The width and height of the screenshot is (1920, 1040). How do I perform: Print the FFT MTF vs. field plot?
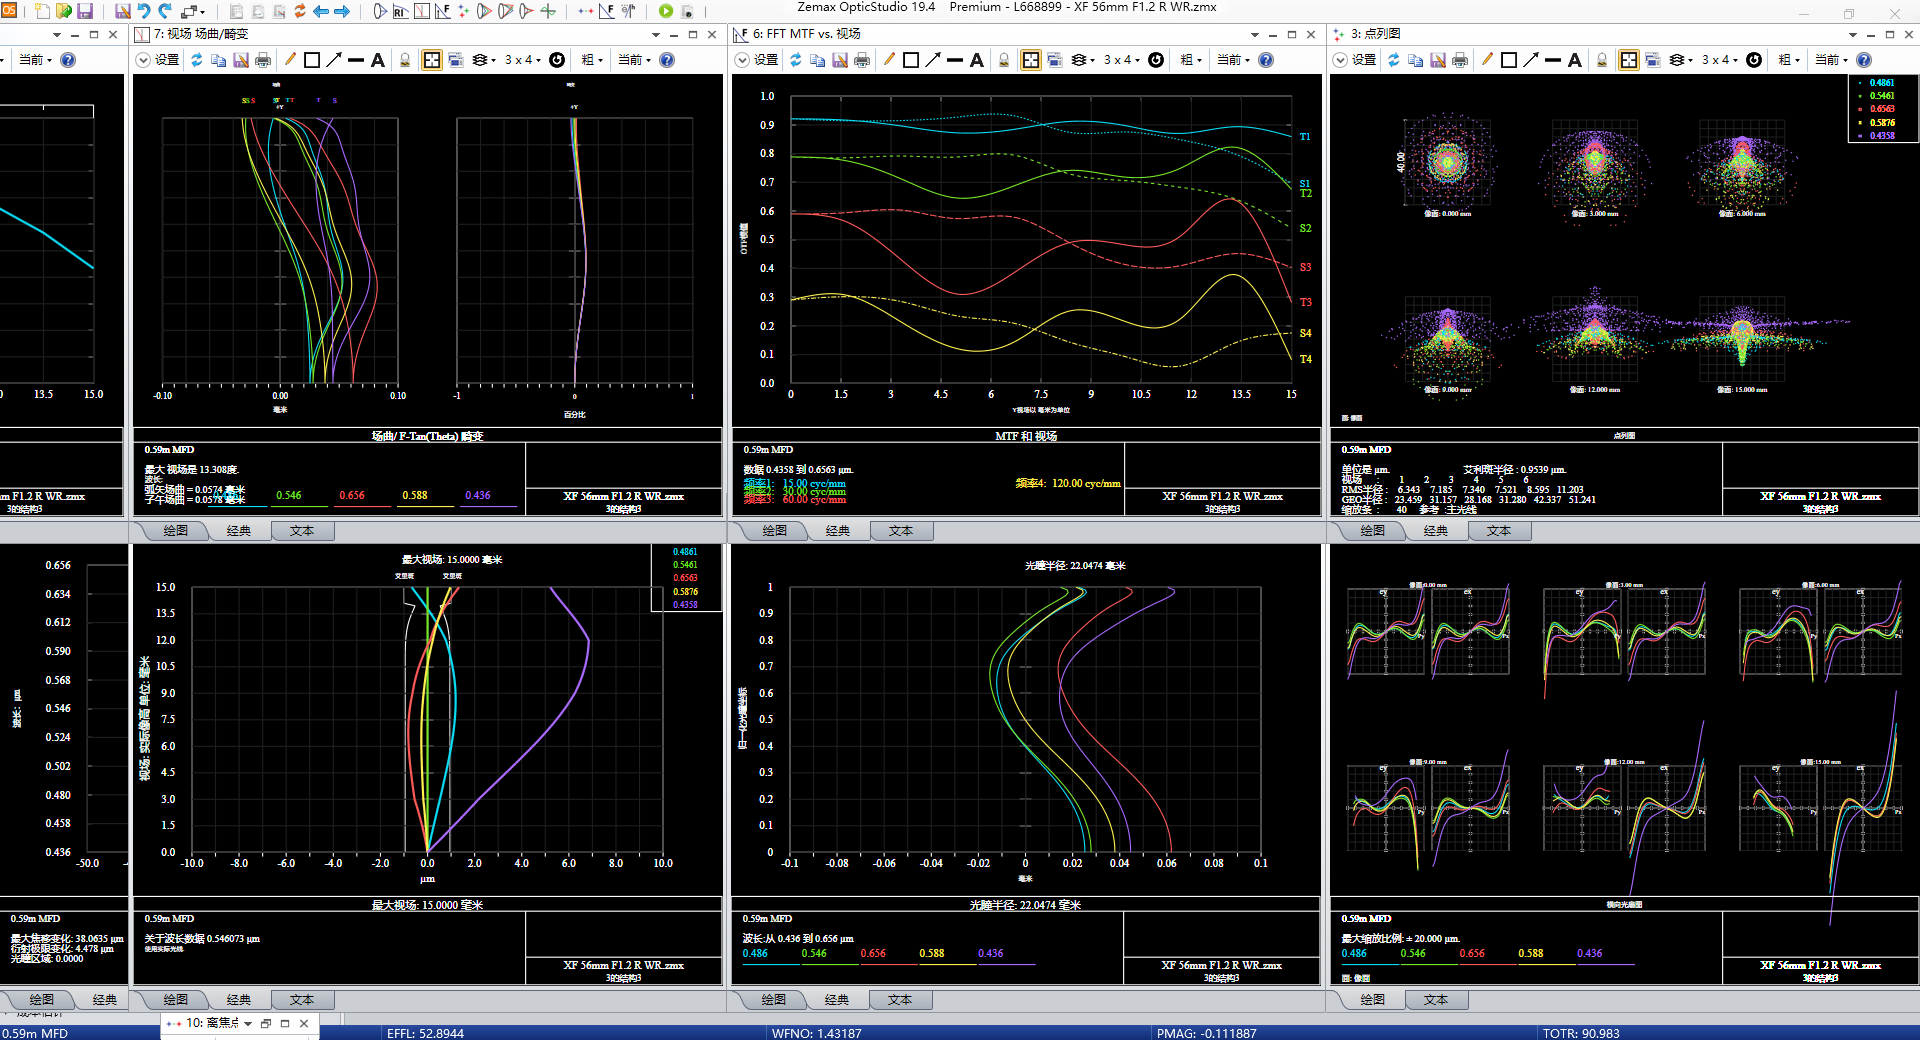[862, 60]
